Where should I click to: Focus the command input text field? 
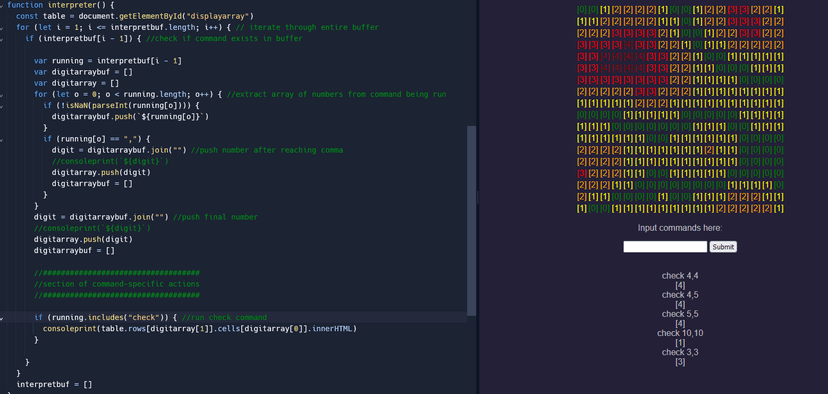tap(665, 247)
